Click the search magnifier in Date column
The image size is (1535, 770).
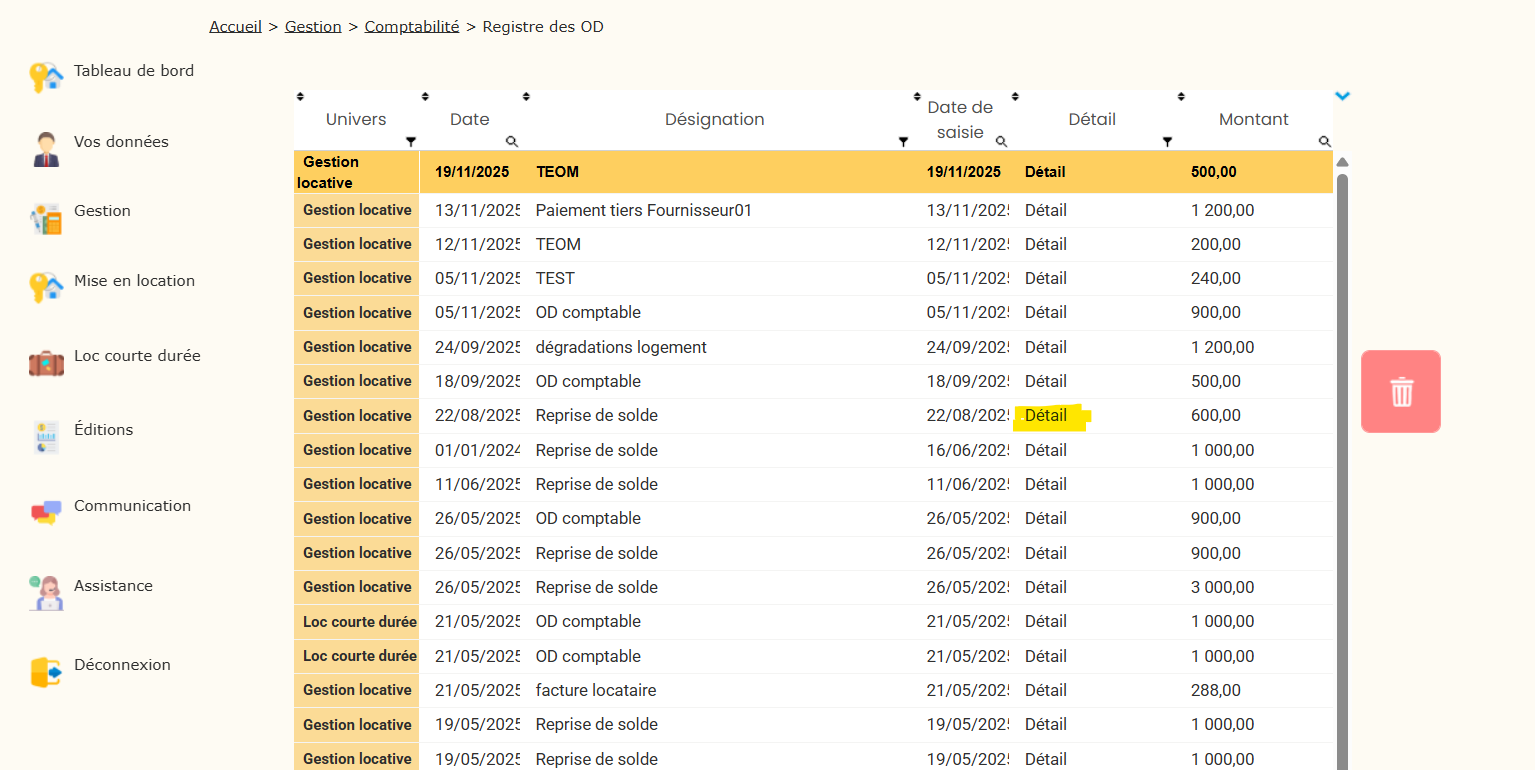point(511,142)
